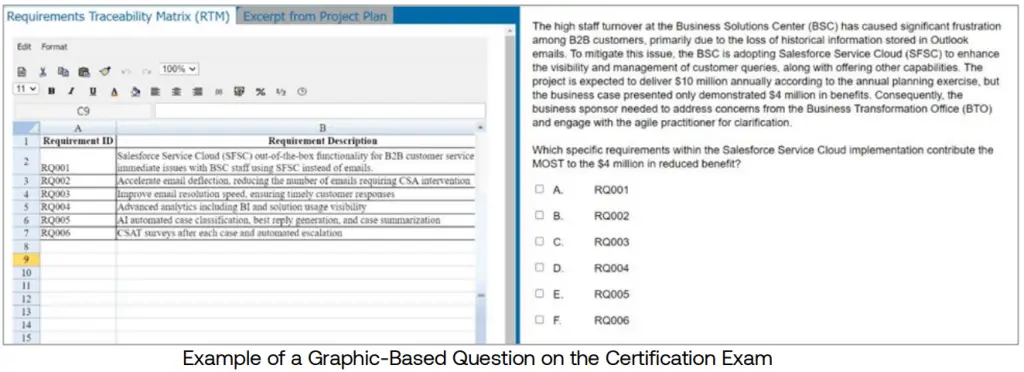
Task: Select row 15 header
Action: click(27, 337)
